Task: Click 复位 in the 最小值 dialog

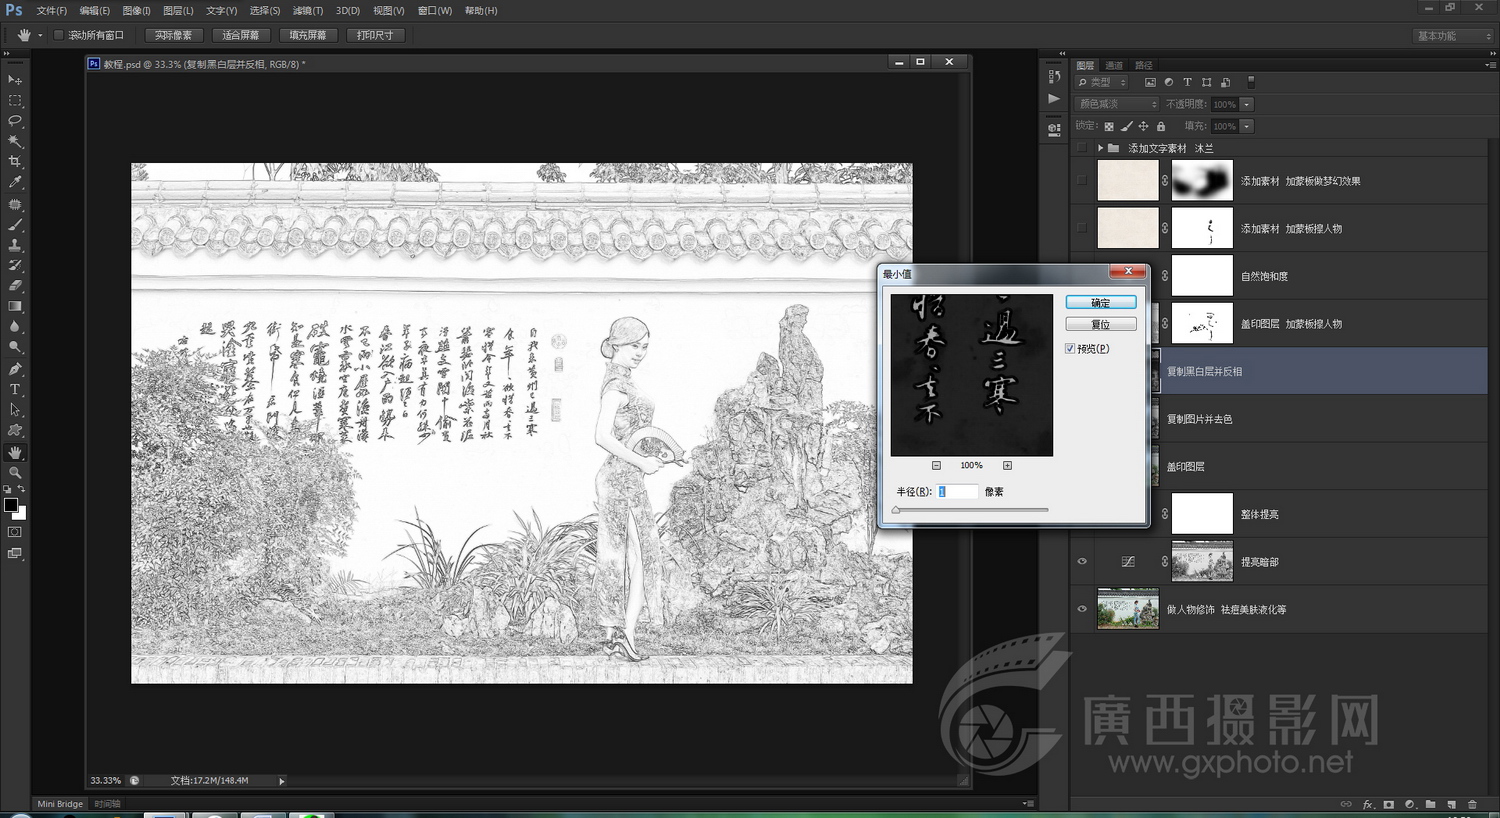Action: click(1101, 324)
